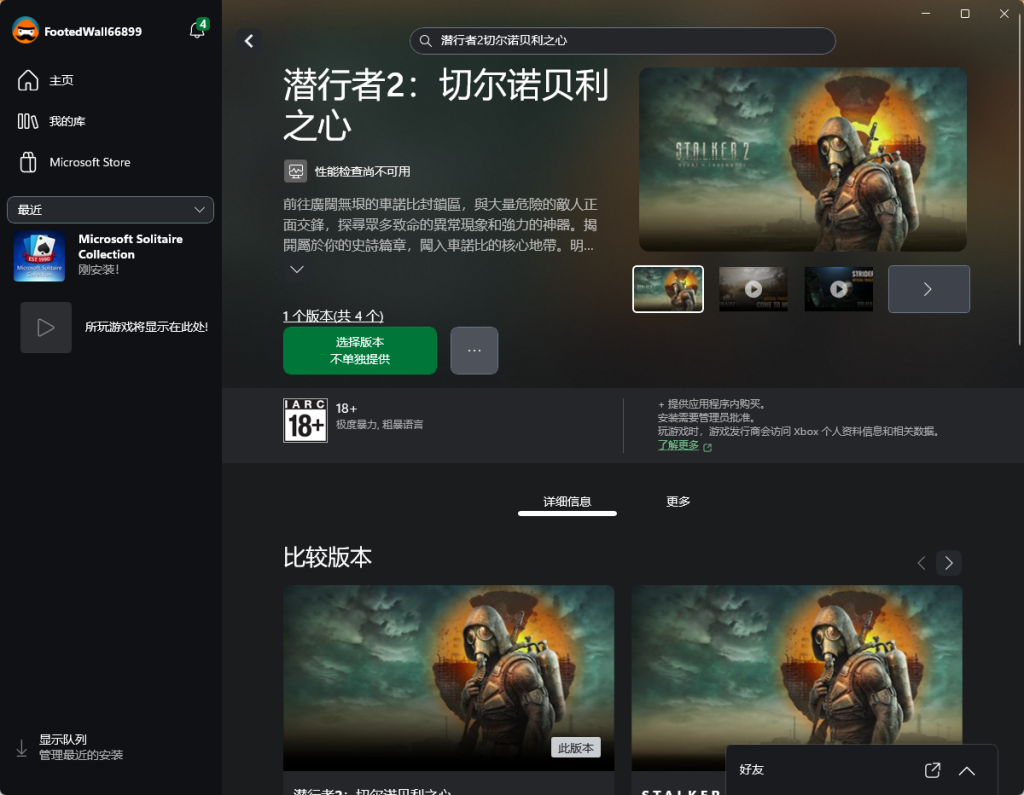Image resolution: width=1024 pixels, height=795 pixels.
Task: Click the back arrow button
Action: coord(249,41)
